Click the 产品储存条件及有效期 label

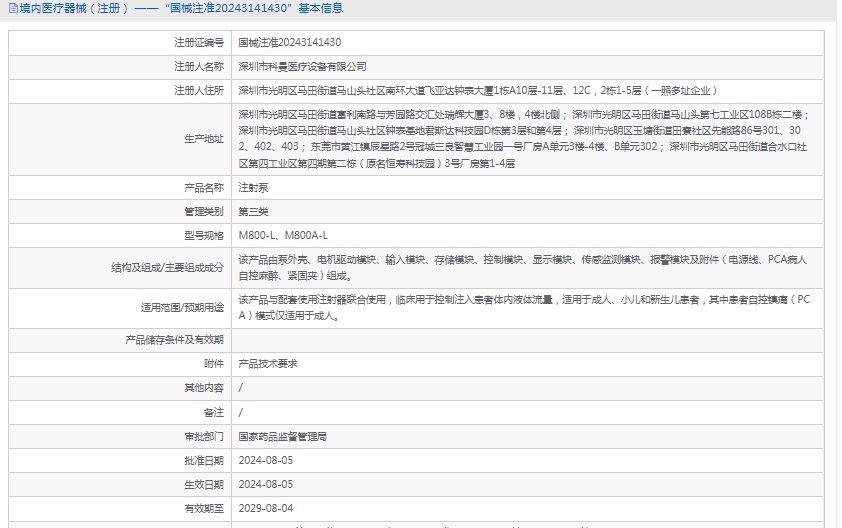point(175,340)
